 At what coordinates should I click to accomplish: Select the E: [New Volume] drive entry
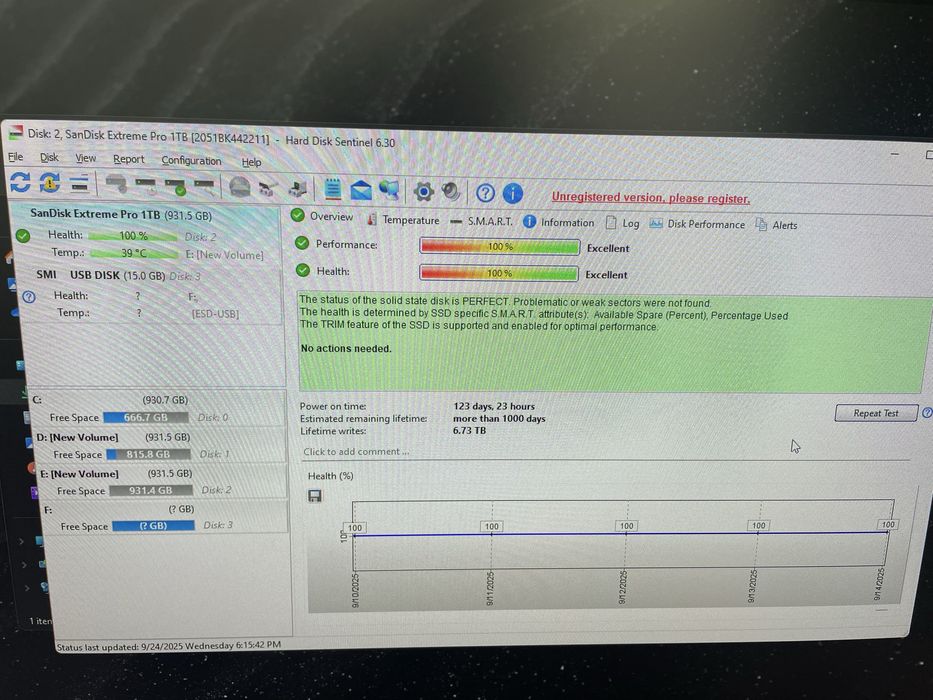(x=162, y=482)
